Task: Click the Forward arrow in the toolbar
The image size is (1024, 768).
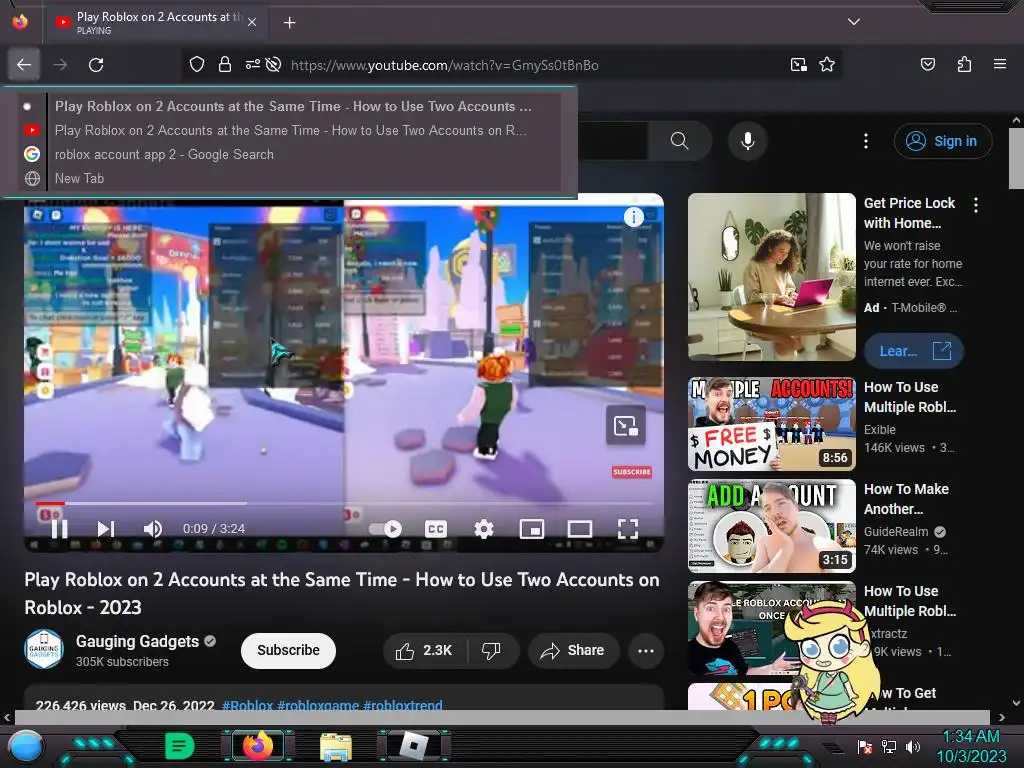Action: click(60, 65)
